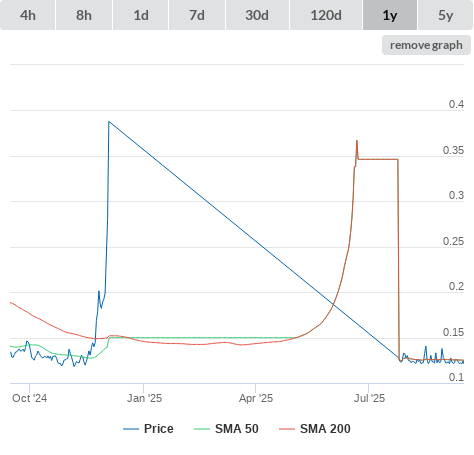The height and width of the screenshot is (455, 474).
Task: Click the Jul '25 axis label
Action: point(369,398)
